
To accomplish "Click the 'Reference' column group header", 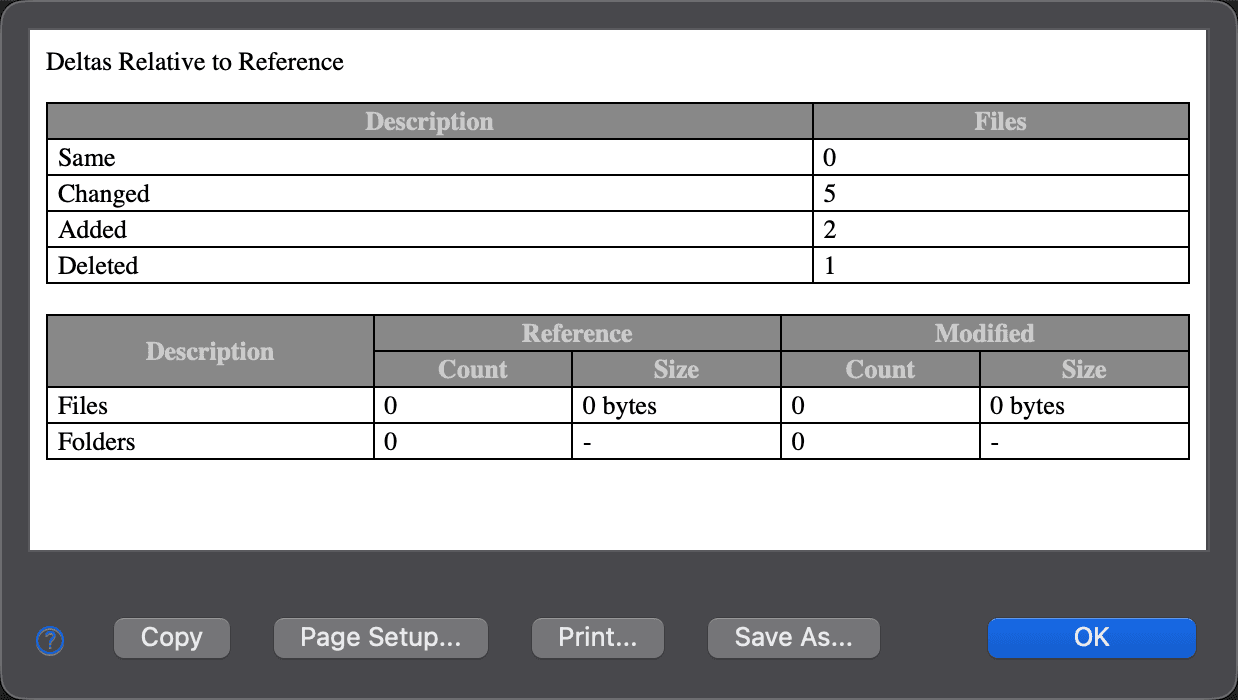I will [x=577, y=333].
